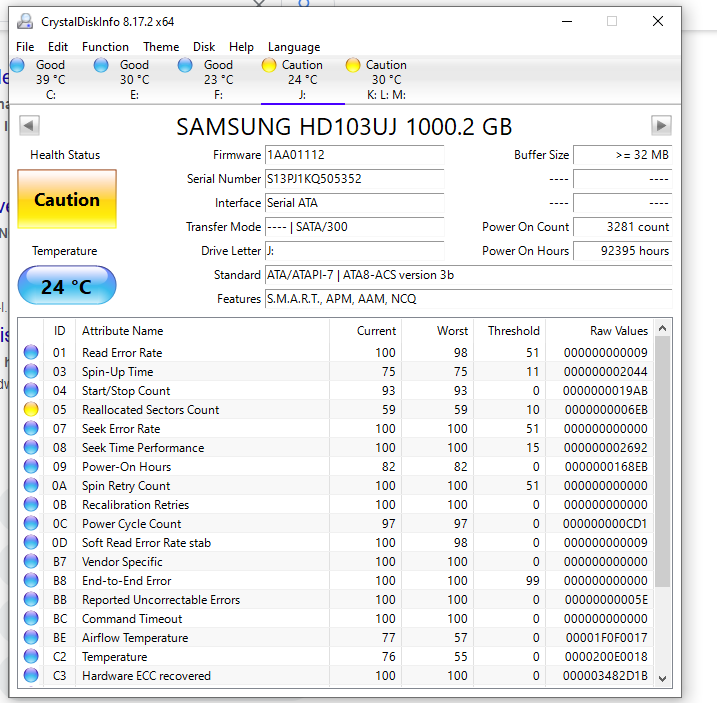Click the Standard field ATA/ATAPI-7
Screen dimensions: 717x703
tap(469, 275)
